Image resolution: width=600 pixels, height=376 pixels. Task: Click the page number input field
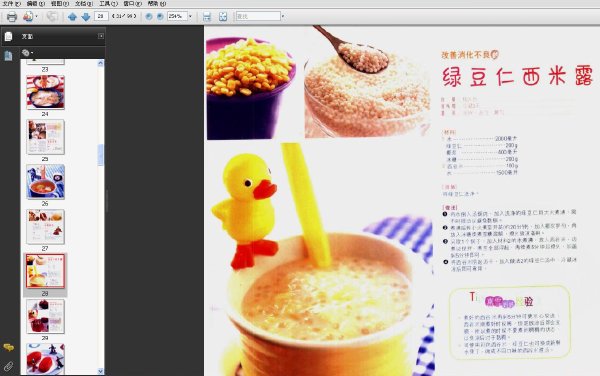coord(101,16)
